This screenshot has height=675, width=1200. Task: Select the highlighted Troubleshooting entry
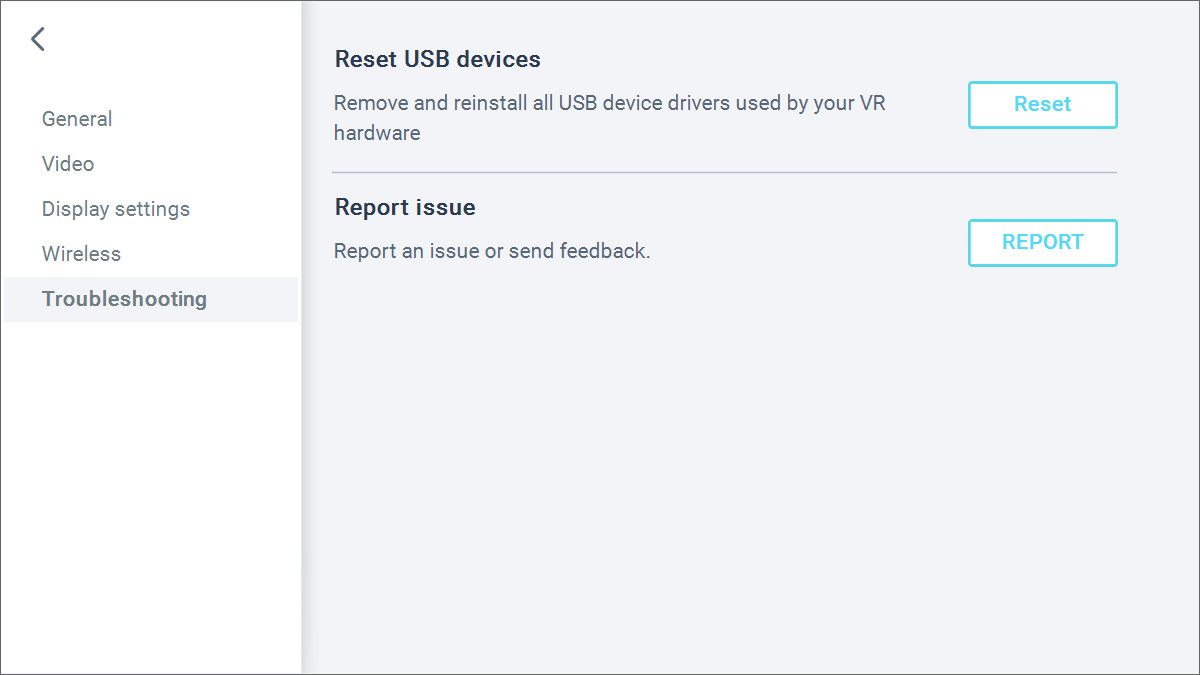tap(124, 298)
